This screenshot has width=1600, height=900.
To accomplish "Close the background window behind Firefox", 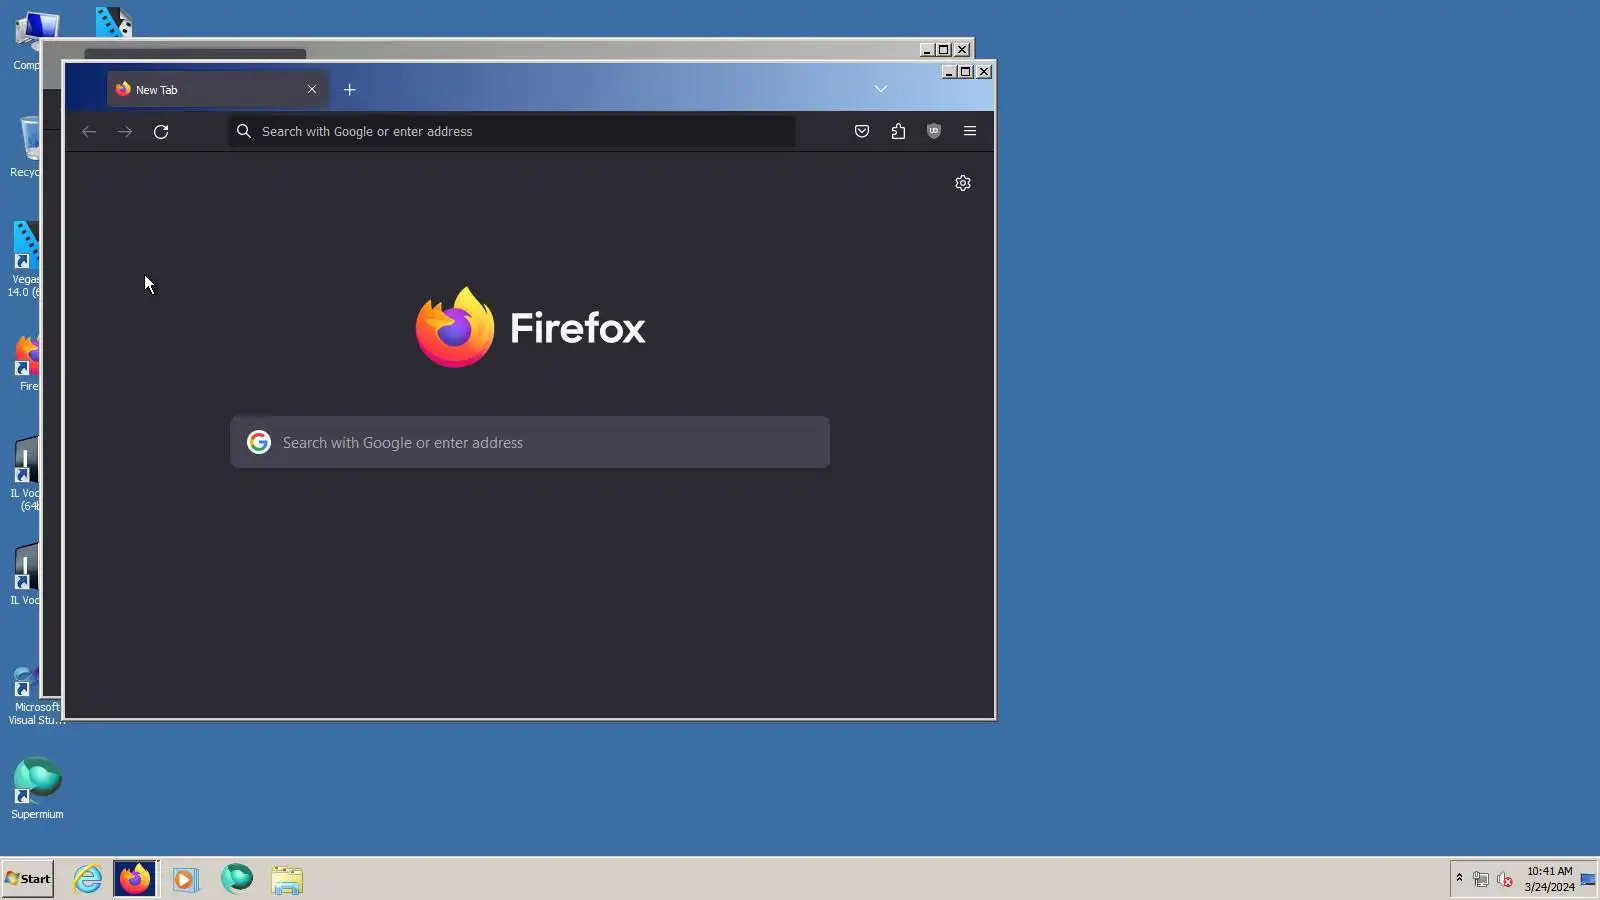I will 962,50.
